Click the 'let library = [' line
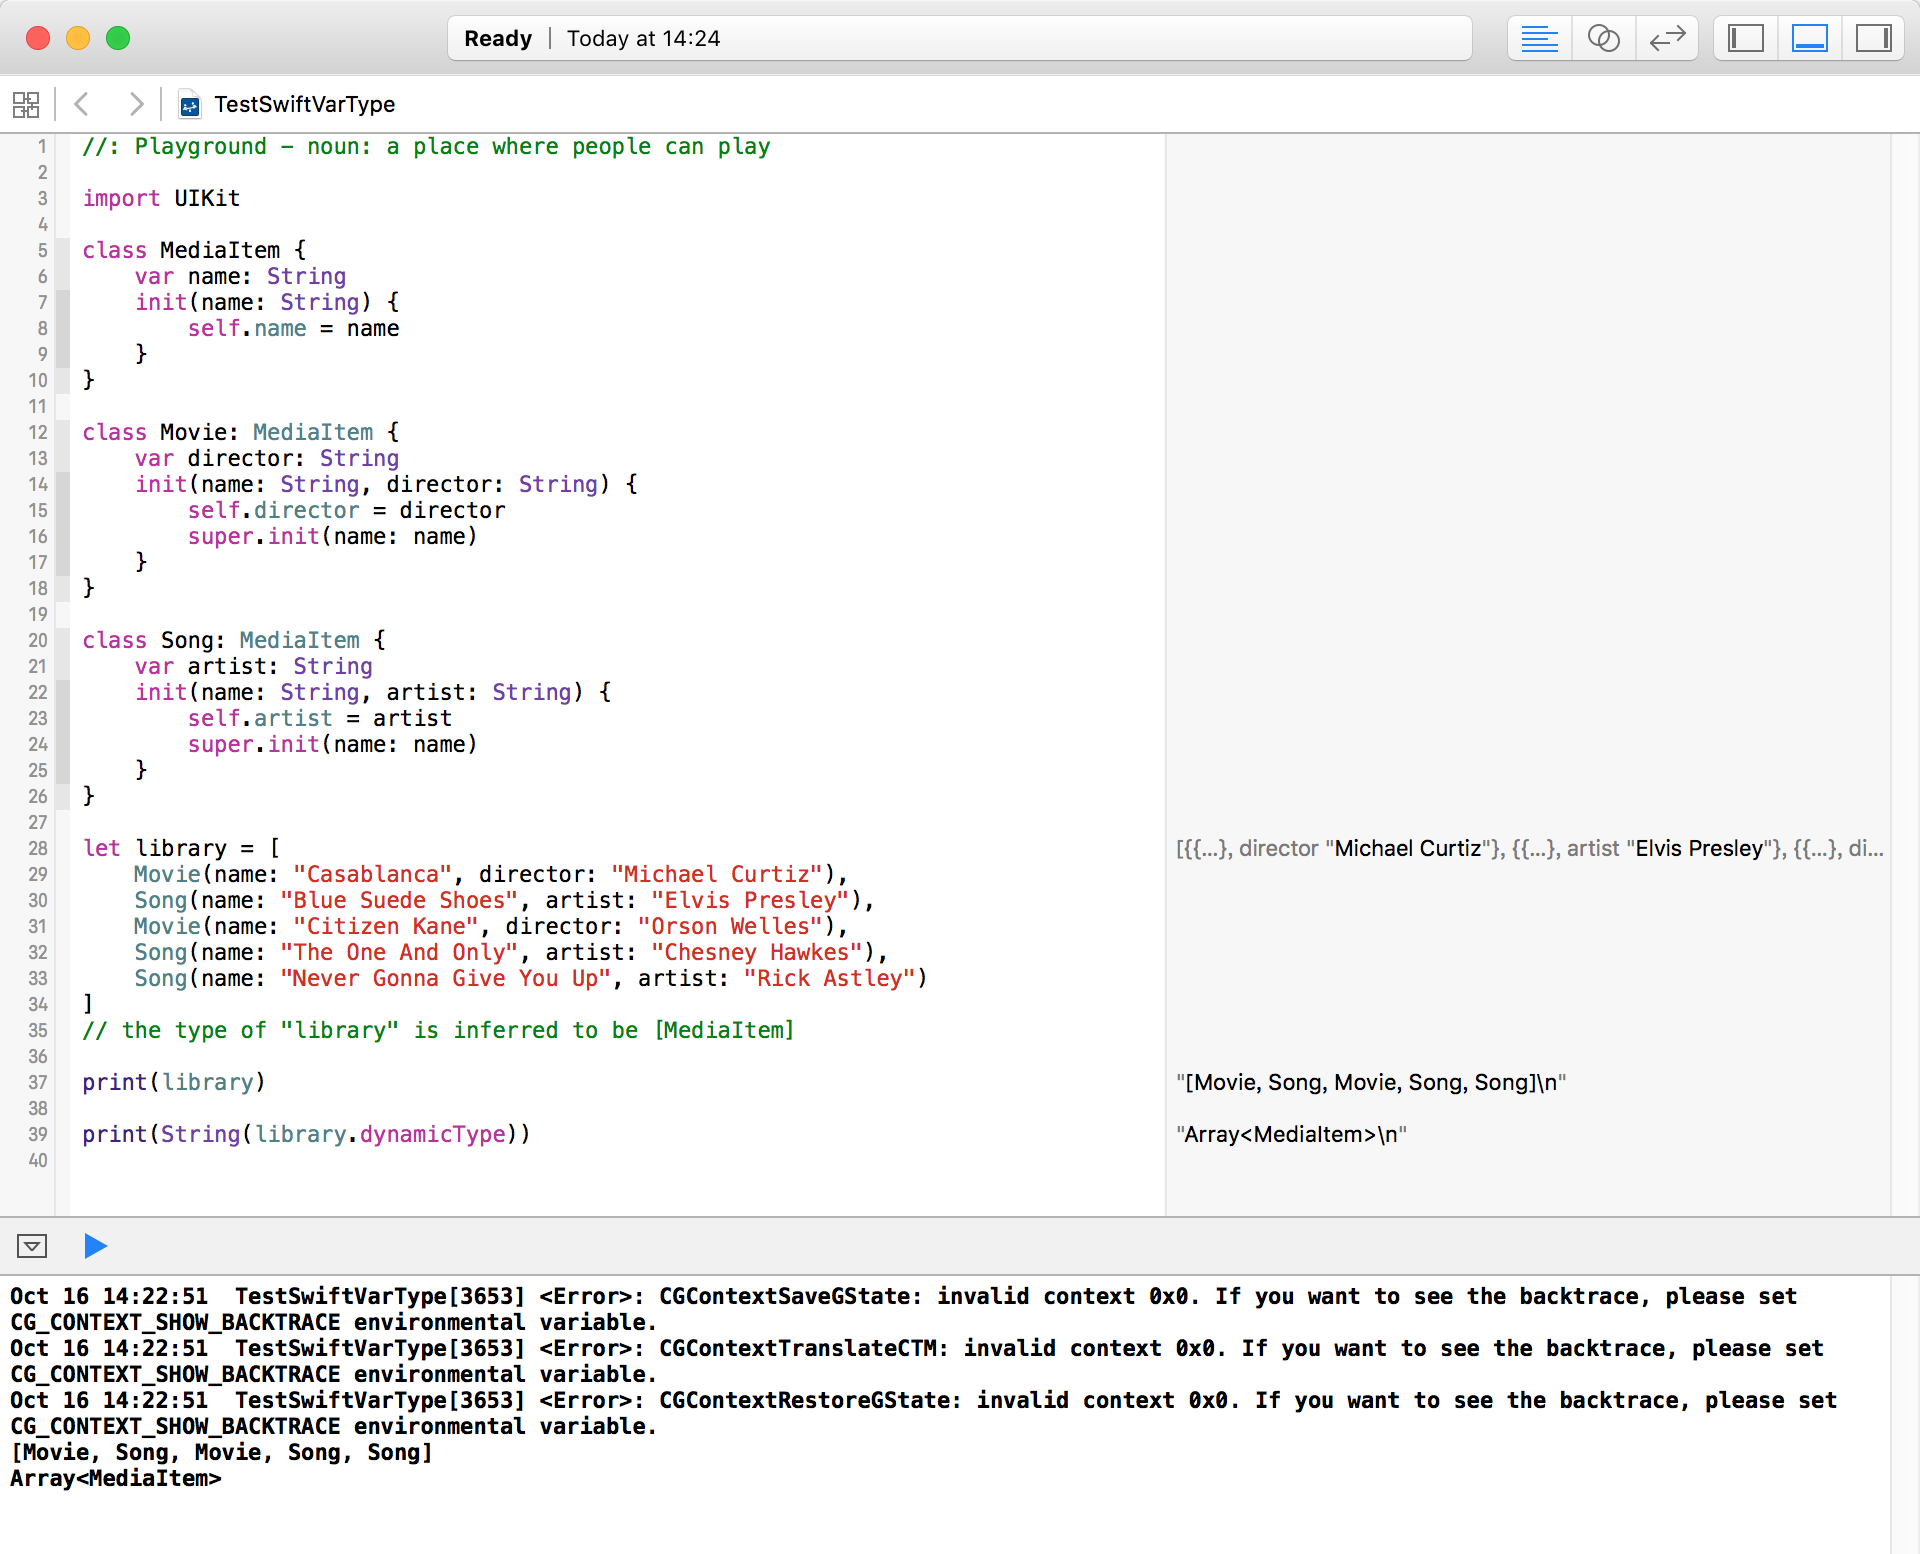The image size is (1920, 1554). 181,848
